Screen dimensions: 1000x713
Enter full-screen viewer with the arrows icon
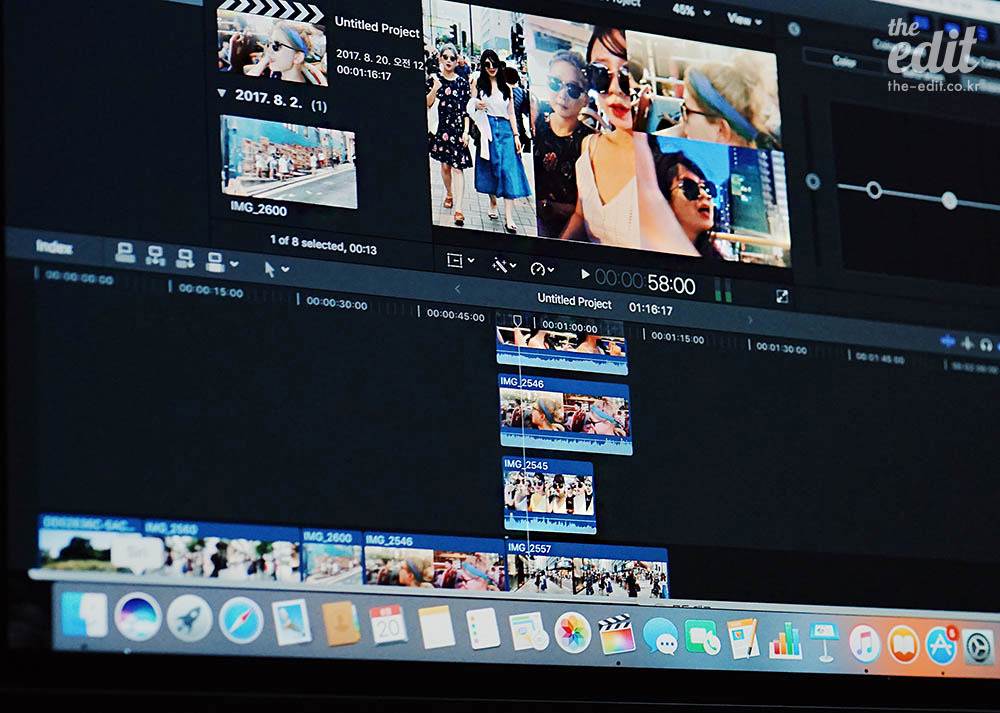(x=782, y=296)
